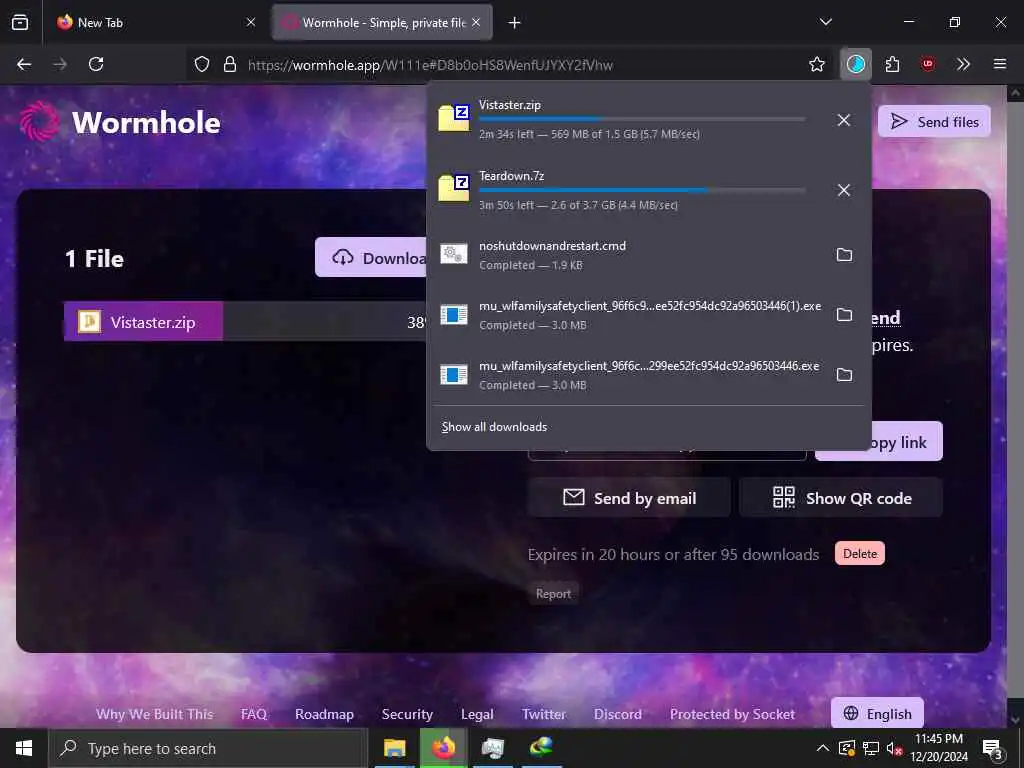Open the notification center icon

(x=993, y=748)
